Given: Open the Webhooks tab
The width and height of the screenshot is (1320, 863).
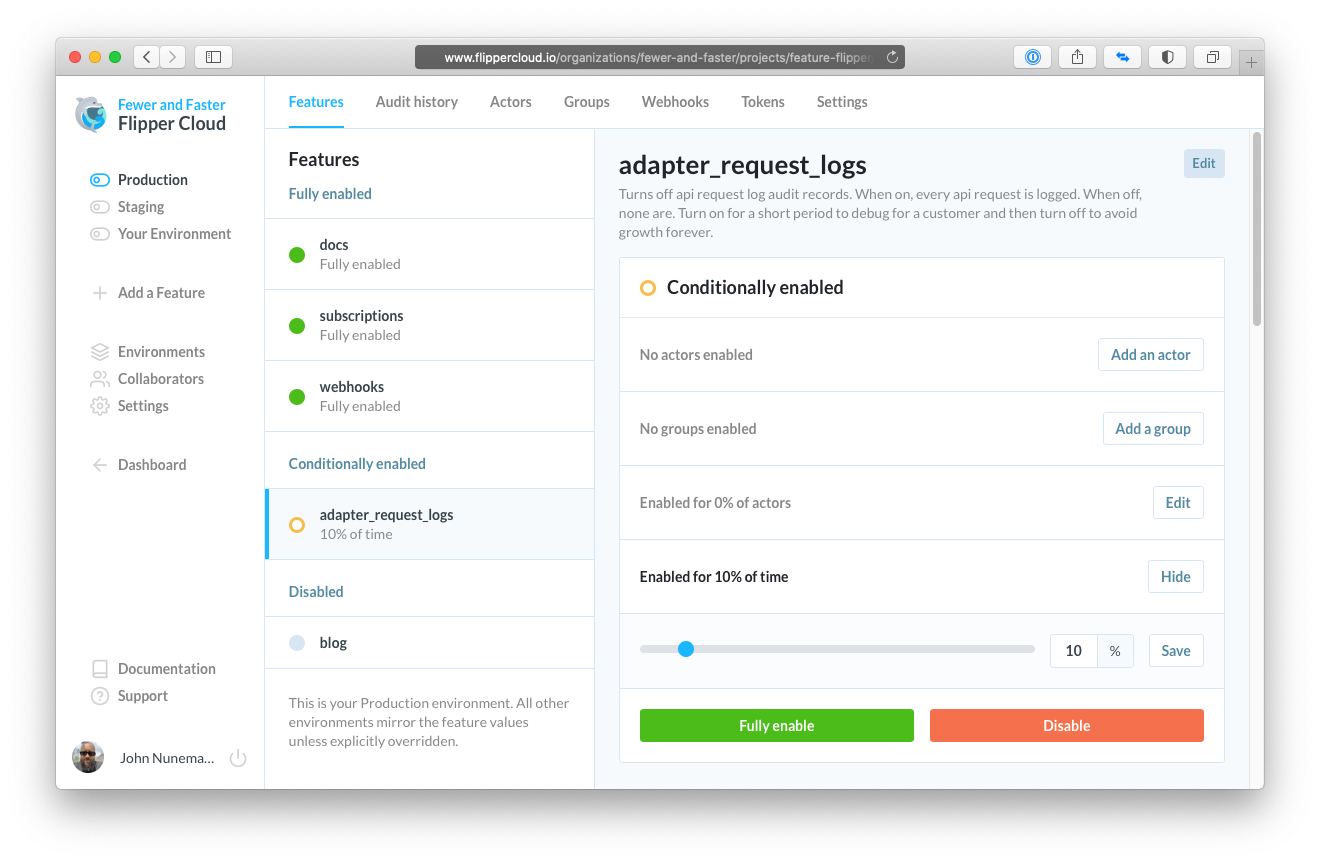Looking at the screenshot, I should pyautogui.click(x=675, y=101).
